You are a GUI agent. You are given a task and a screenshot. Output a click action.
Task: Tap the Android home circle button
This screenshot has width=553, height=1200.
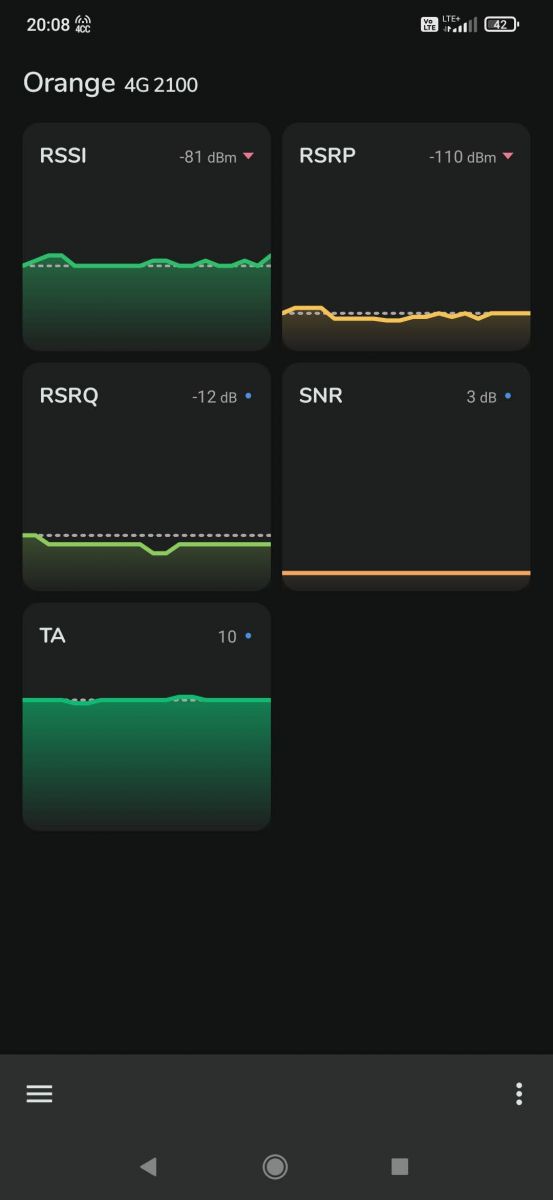click(275, 1166)
